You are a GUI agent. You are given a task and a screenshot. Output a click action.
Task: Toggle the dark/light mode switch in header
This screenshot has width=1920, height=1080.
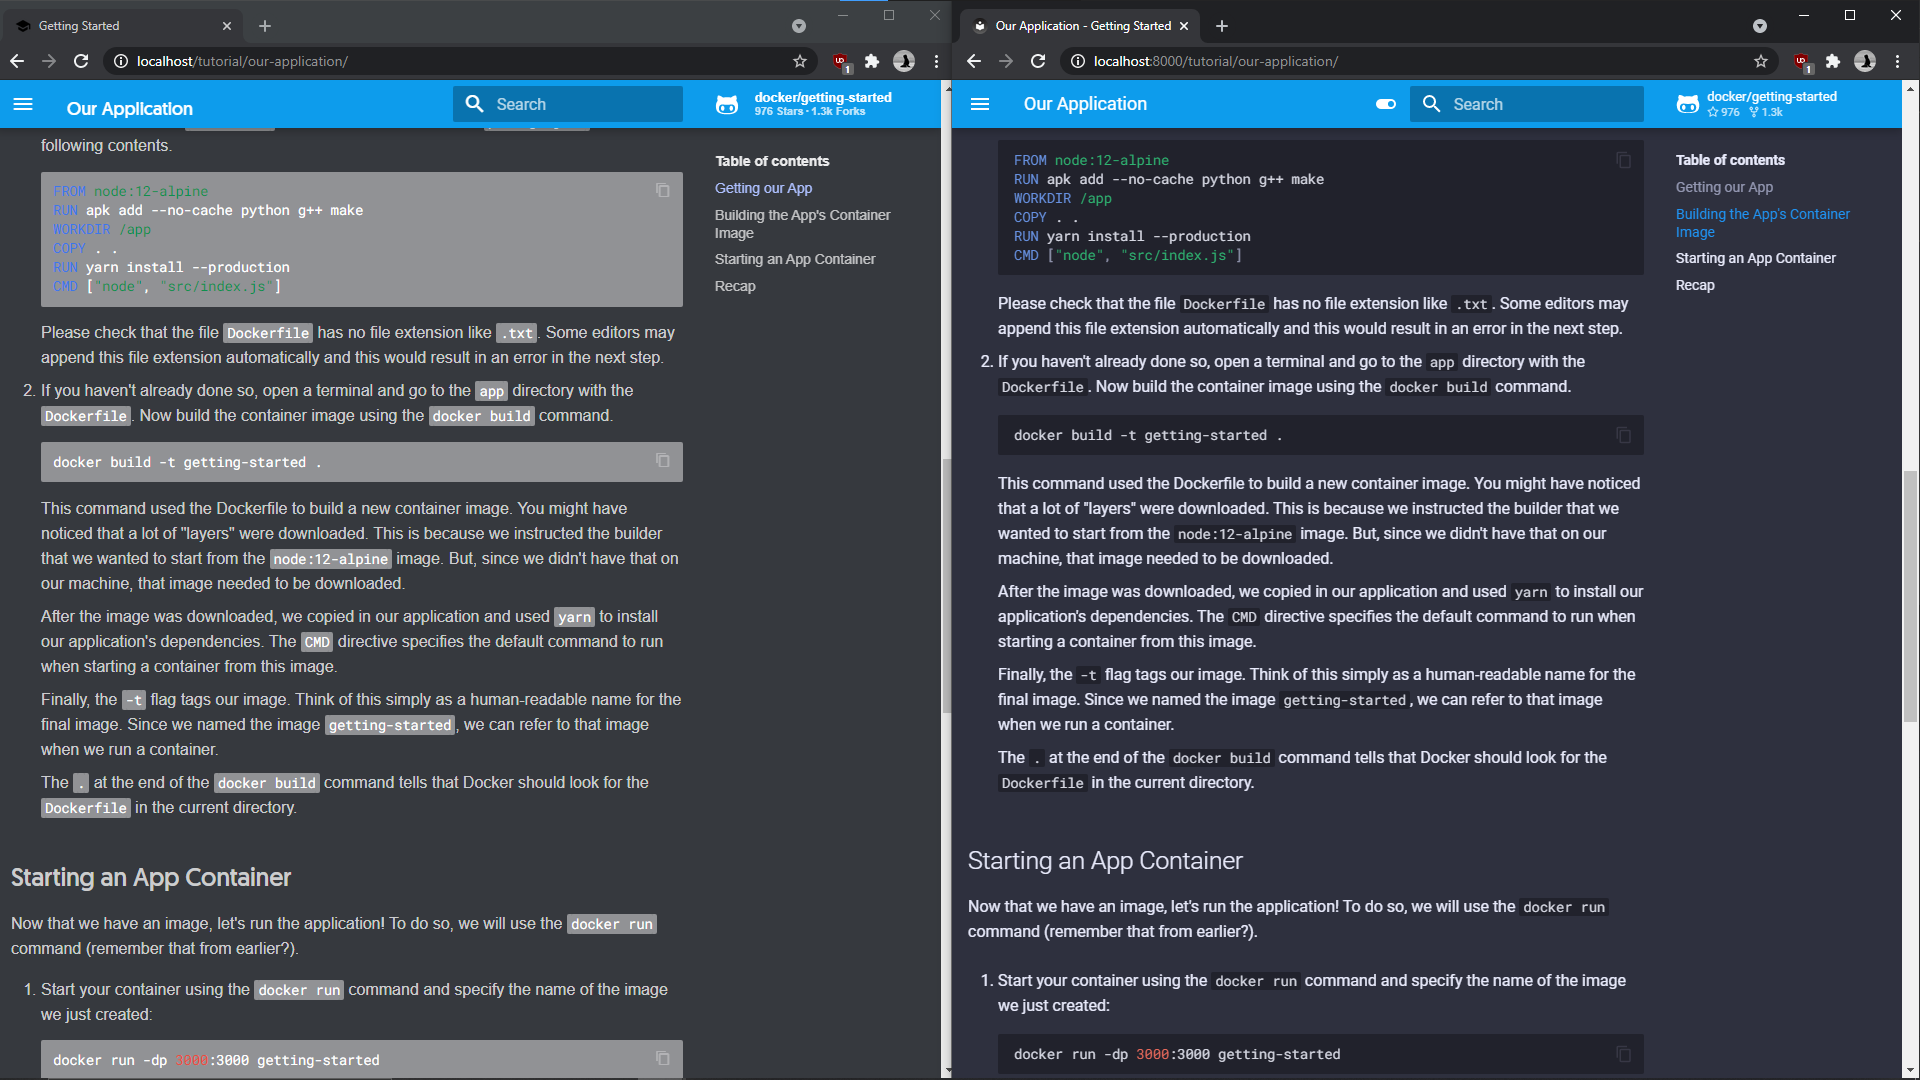click(x=1386, y=104)
